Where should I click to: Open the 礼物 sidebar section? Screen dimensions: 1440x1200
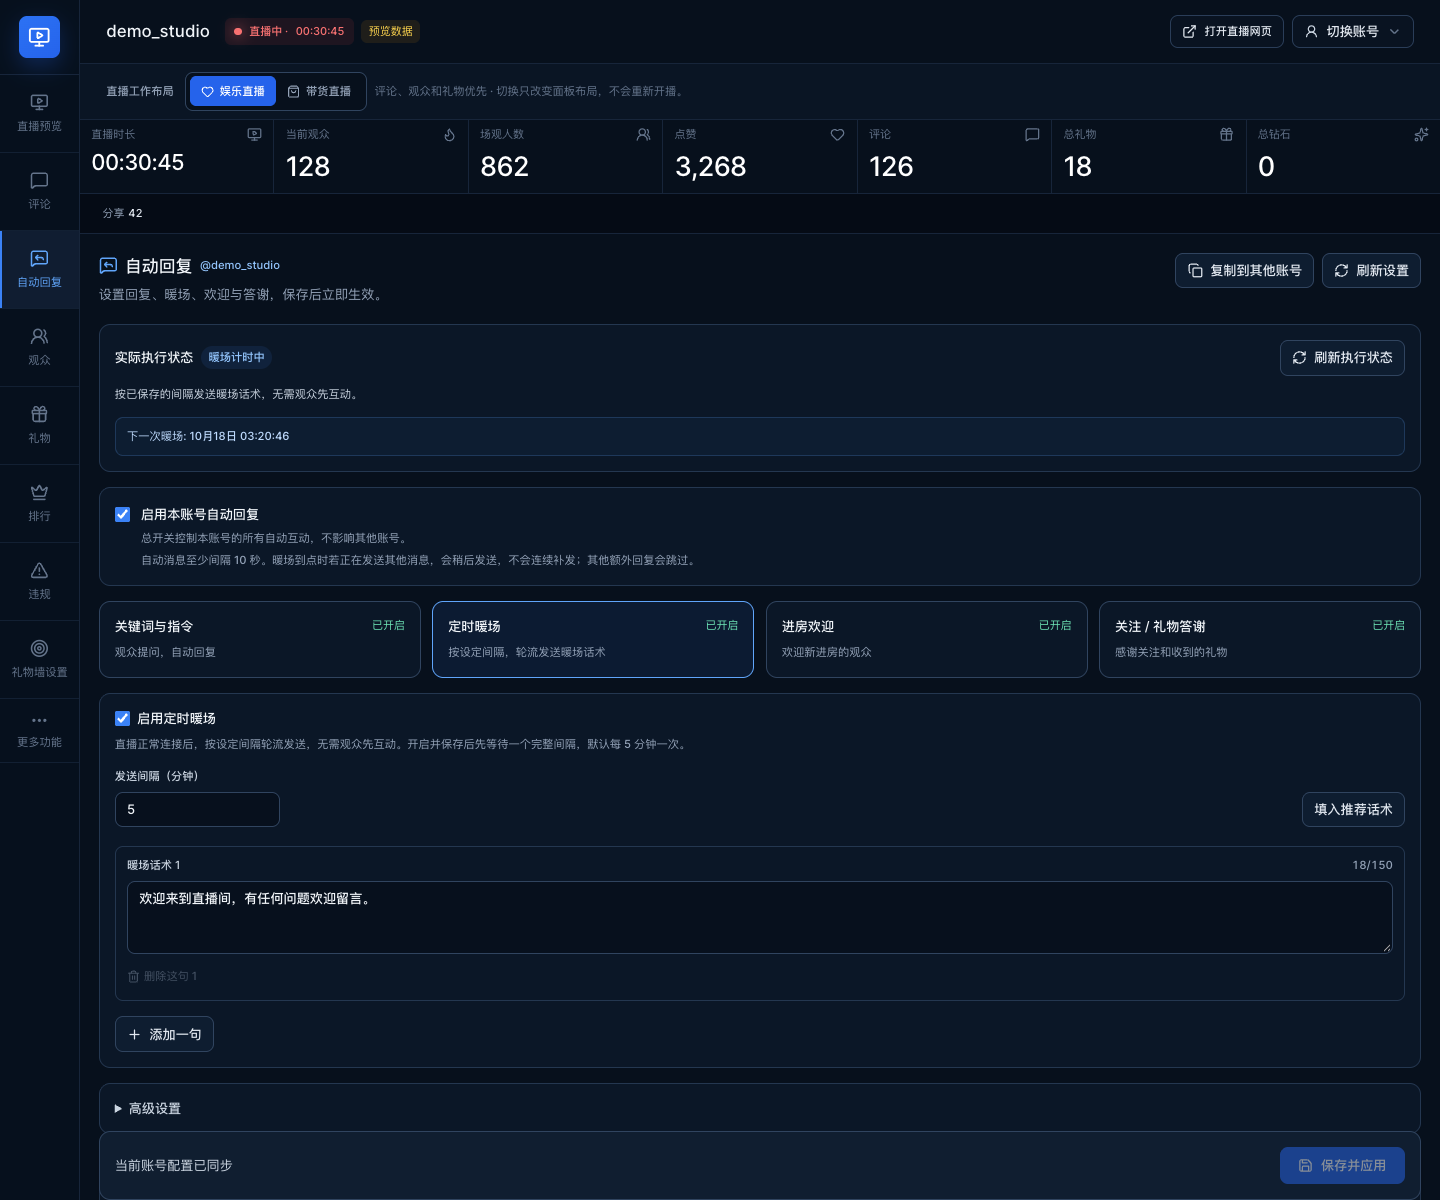point(39,425)
